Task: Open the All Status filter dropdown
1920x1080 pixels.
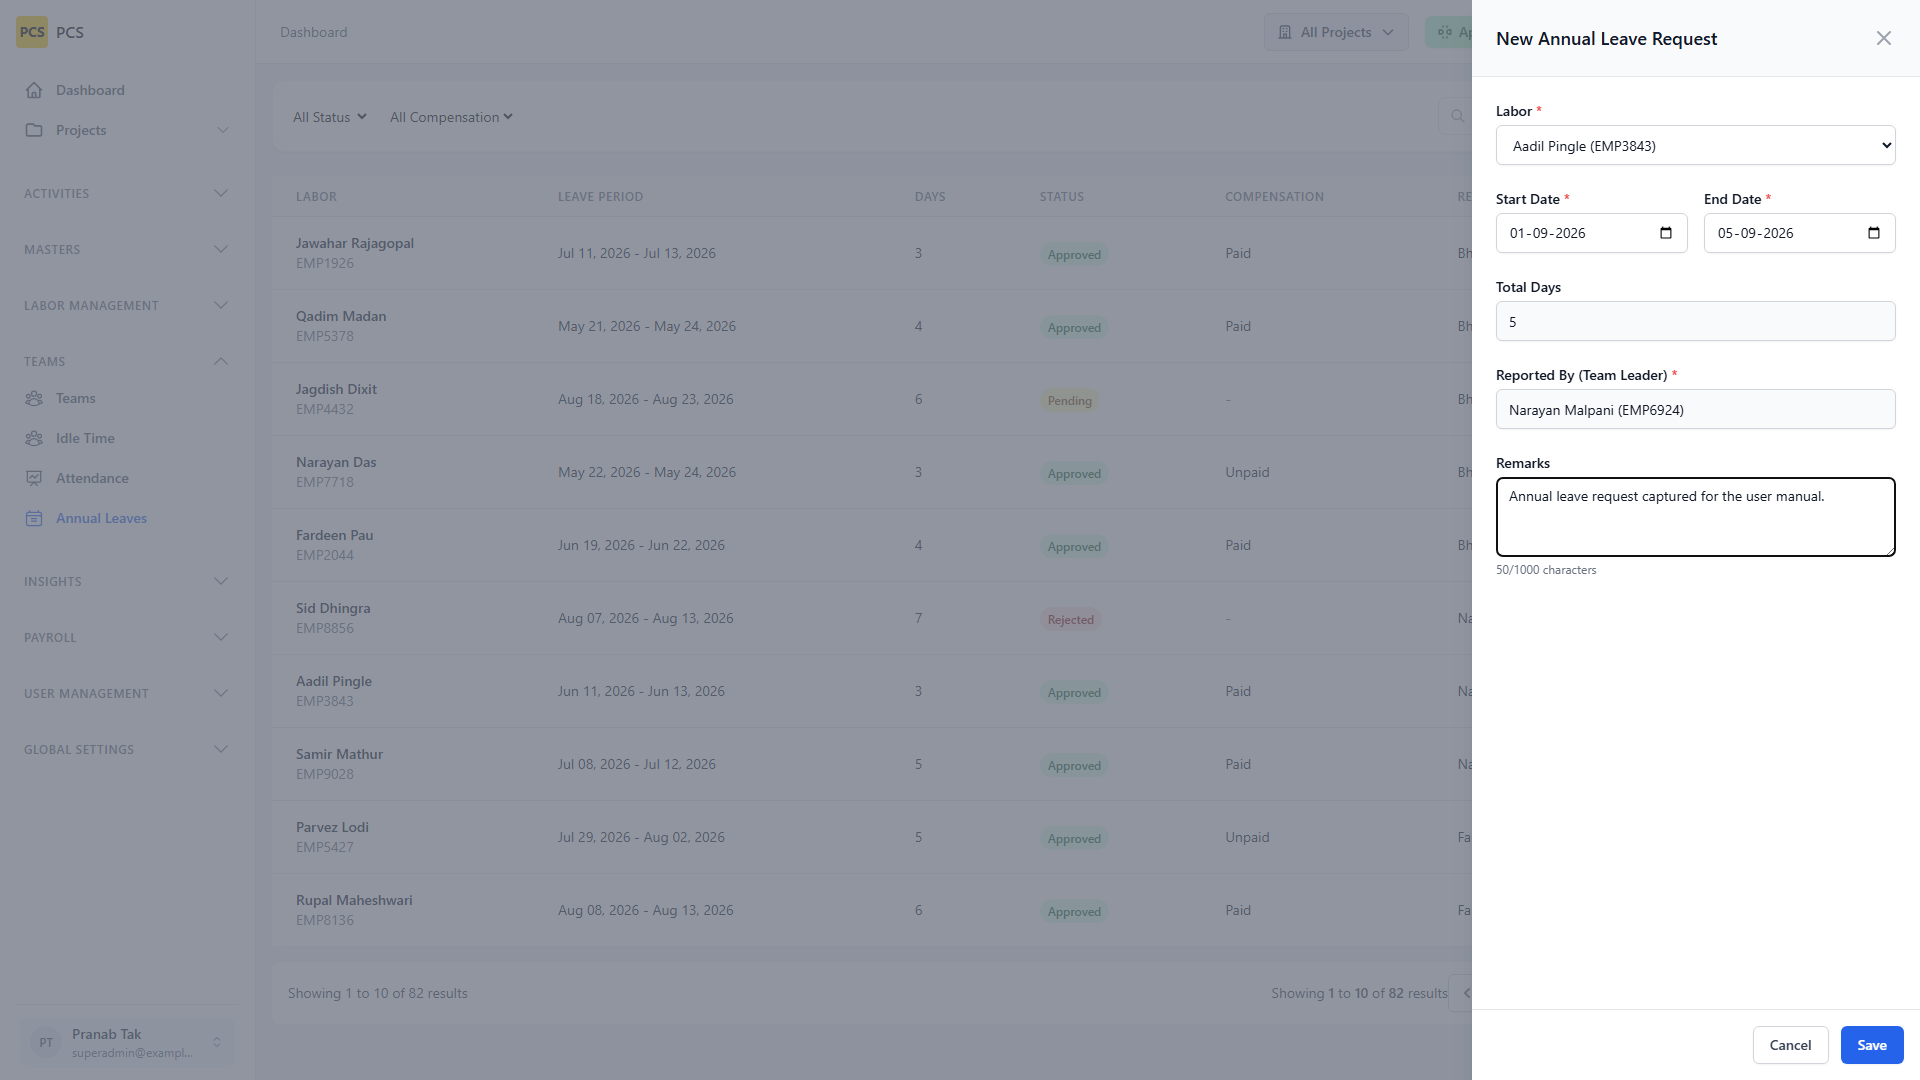Action: pos(330,117)
